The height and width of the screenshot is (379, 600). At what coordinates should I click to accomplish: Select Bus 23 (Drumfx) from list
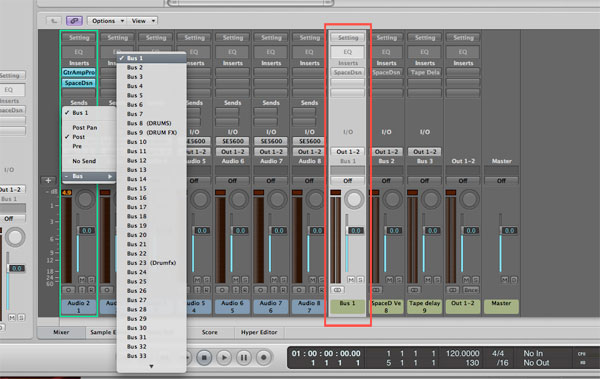152,263
